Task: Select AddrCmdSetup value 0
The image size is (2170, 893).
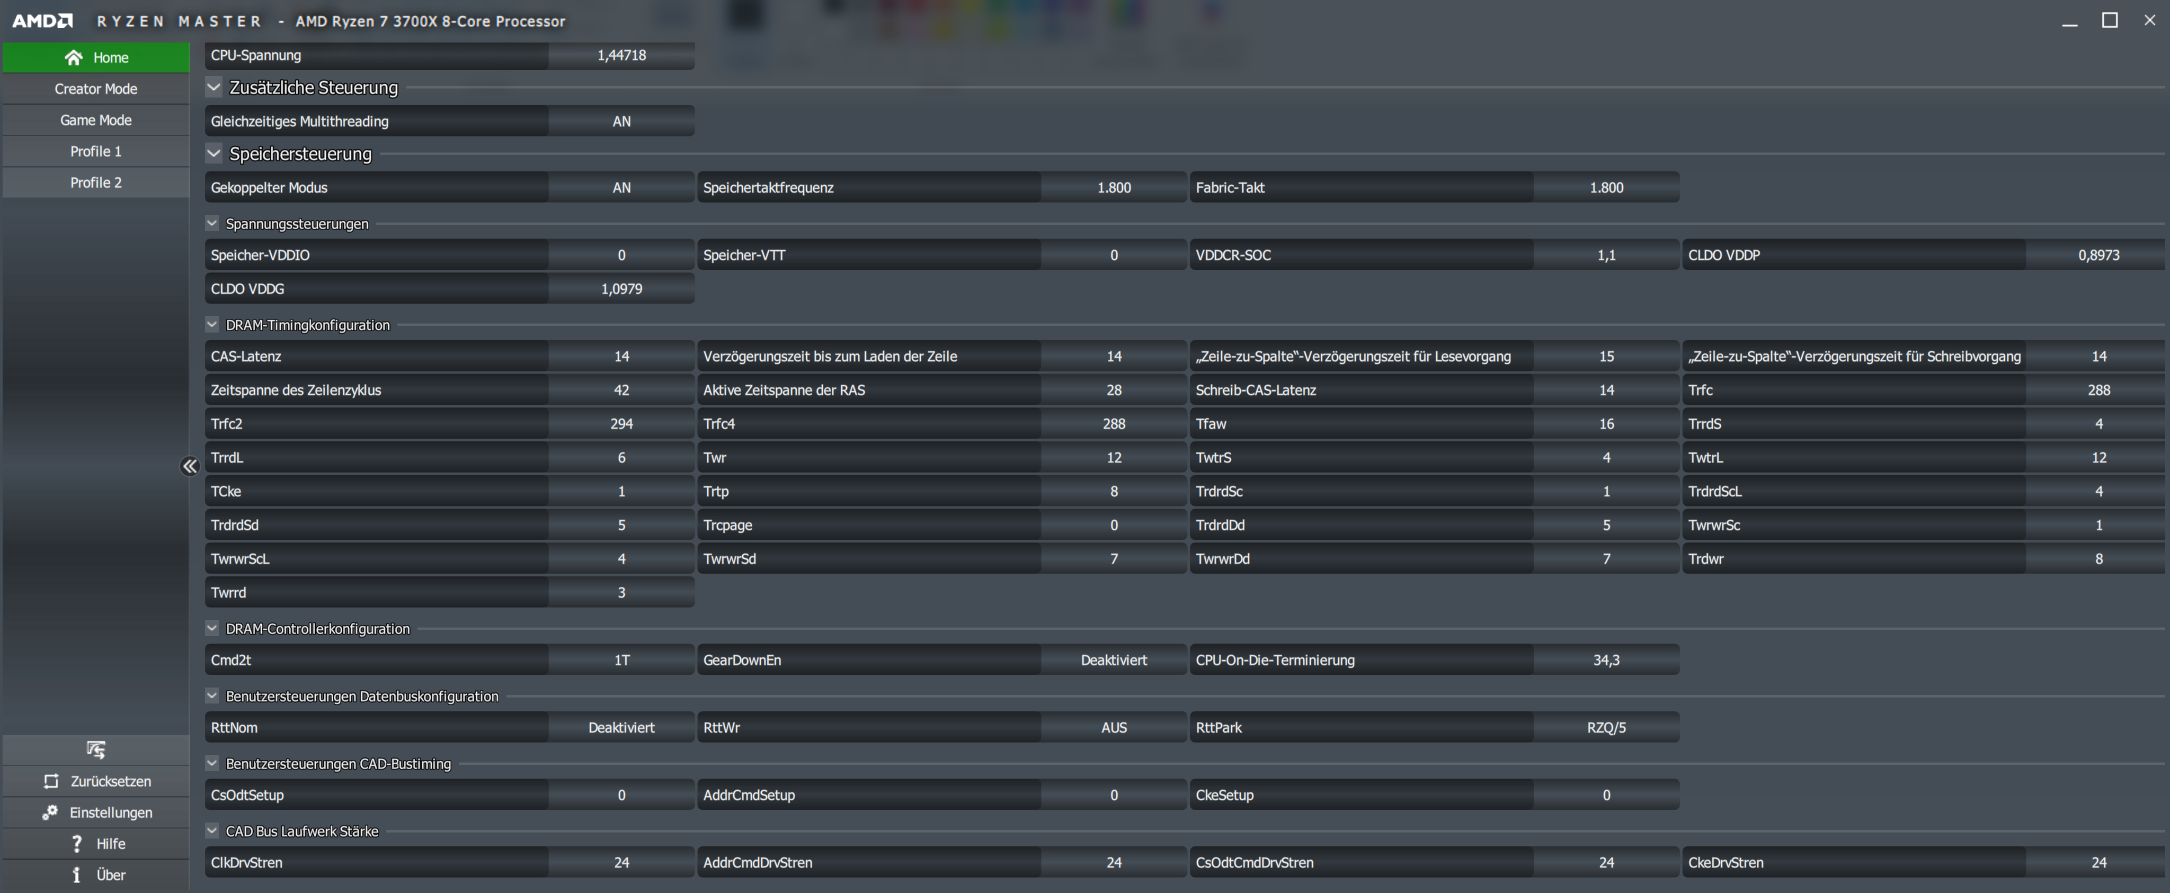Action: click(1113, 795)
